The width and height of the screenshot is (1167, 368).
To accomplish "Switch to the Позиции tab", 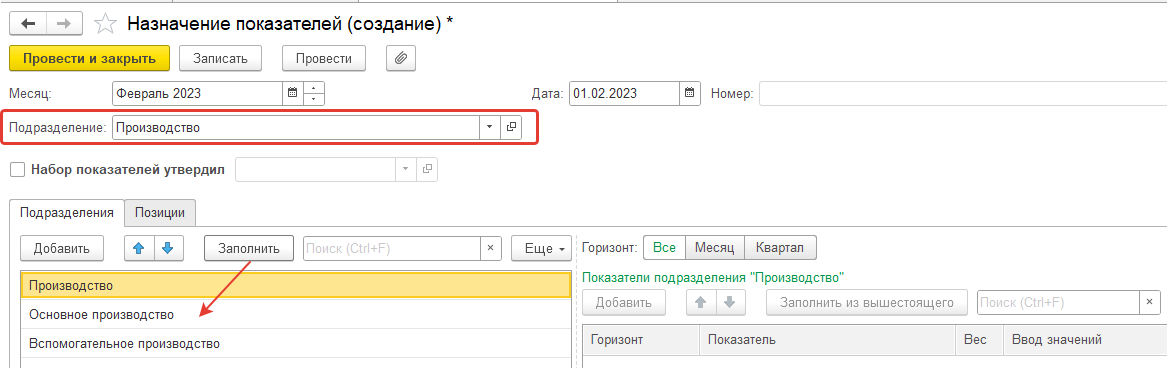I will tap(160, 212).
